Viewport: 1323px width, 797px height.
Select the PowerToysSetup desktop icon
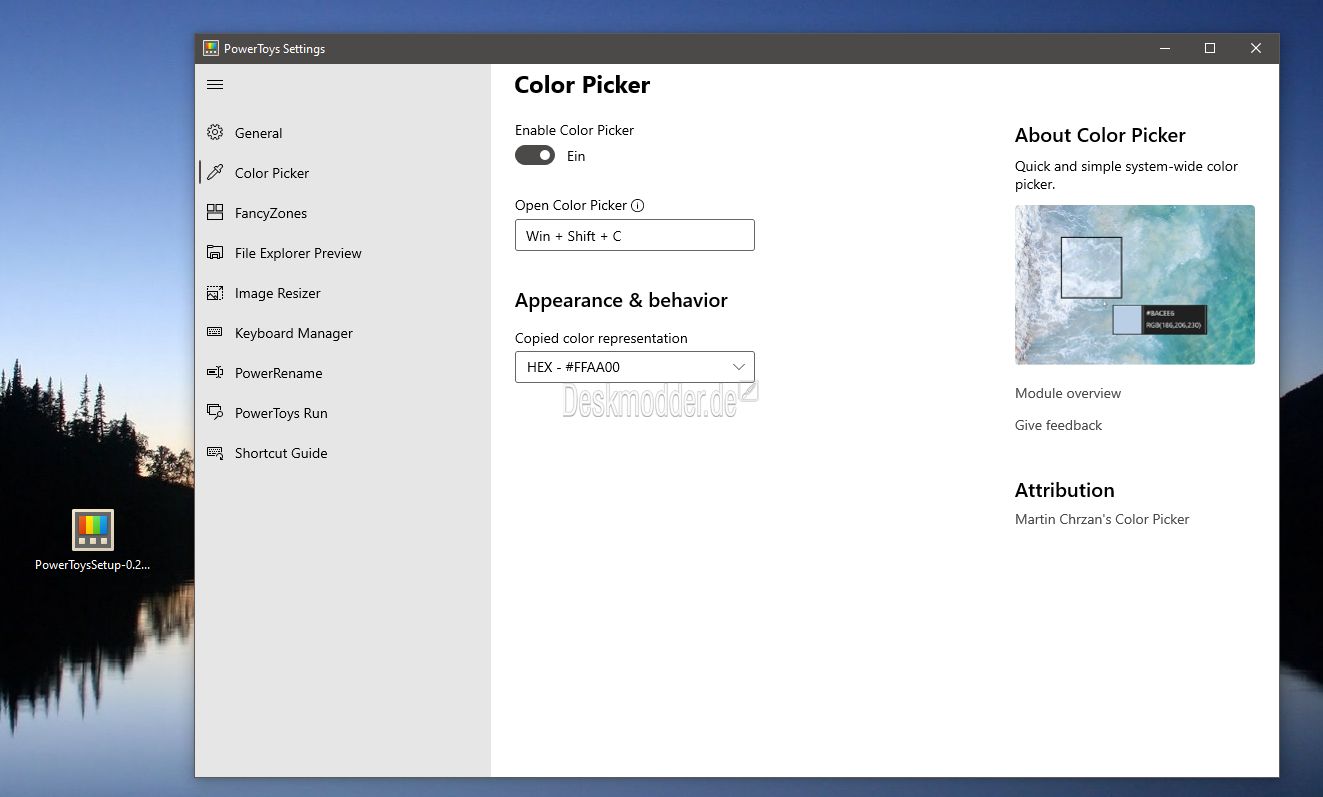93,530
